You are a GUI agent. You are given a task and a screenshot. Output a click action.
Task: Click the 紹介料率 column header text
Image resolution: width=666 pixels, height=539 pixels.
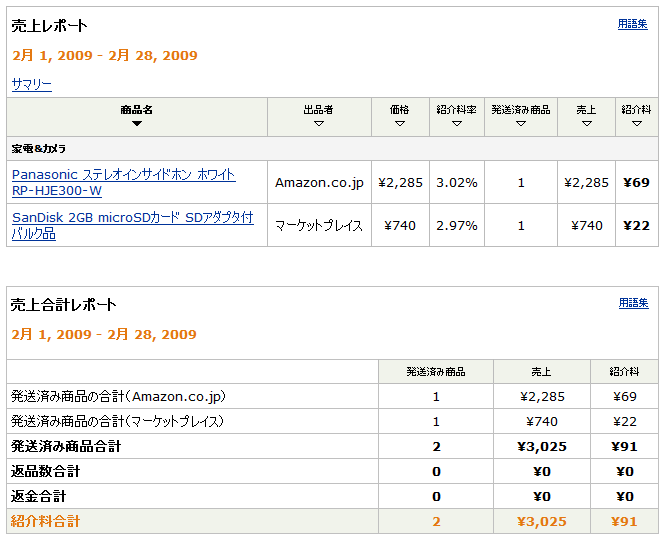click(456, 109)
